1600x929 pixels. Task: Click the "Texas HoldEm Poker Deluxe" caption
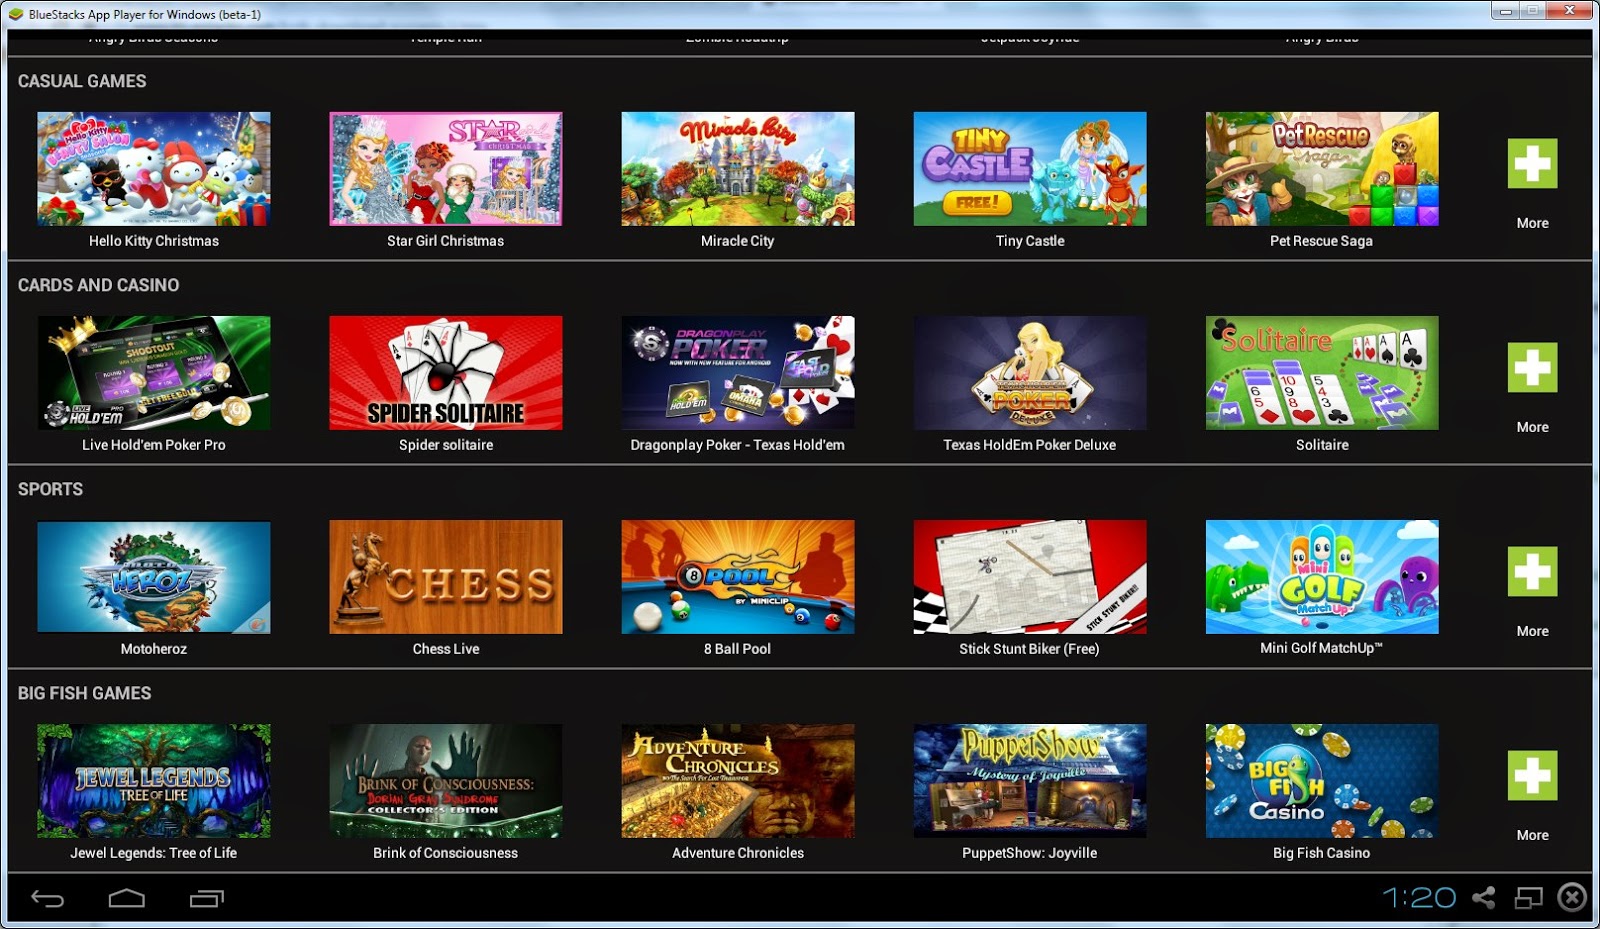coord(1030,445)
